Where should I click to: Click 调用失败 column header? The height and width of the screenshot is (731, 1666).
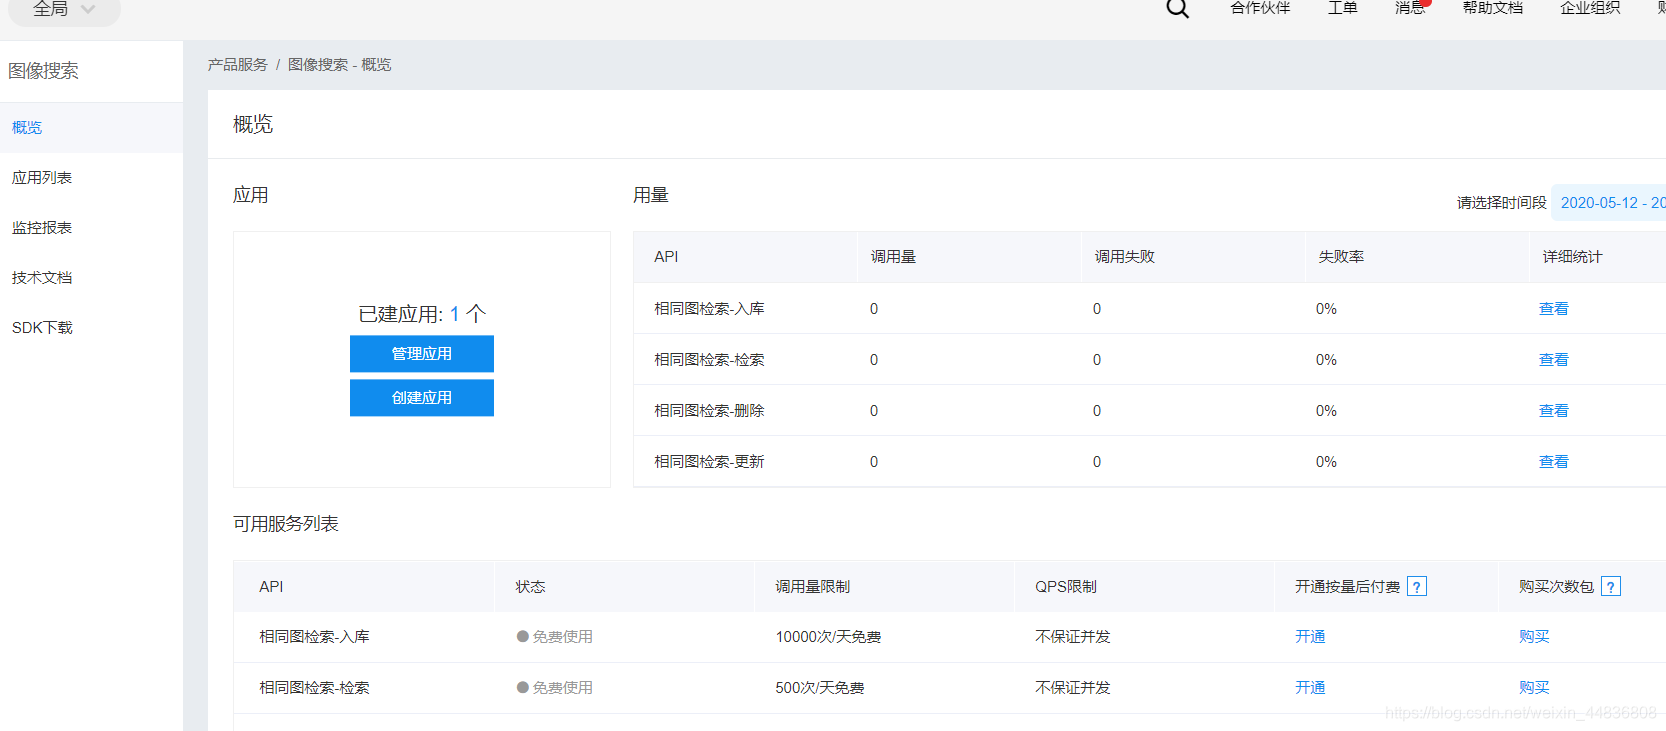pos(1124,257)
